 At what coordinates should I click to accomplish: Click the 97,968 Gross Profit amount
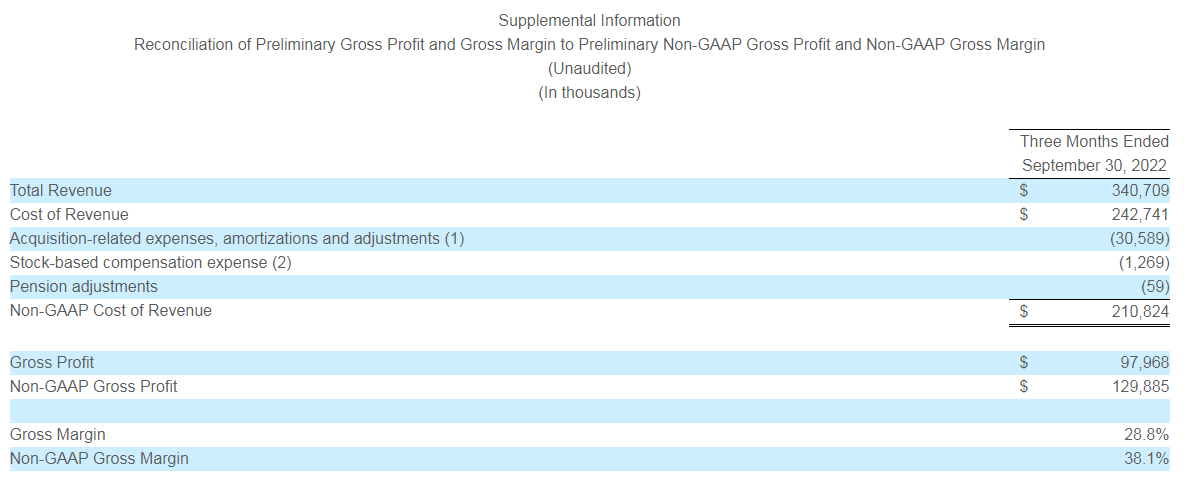1144,362
